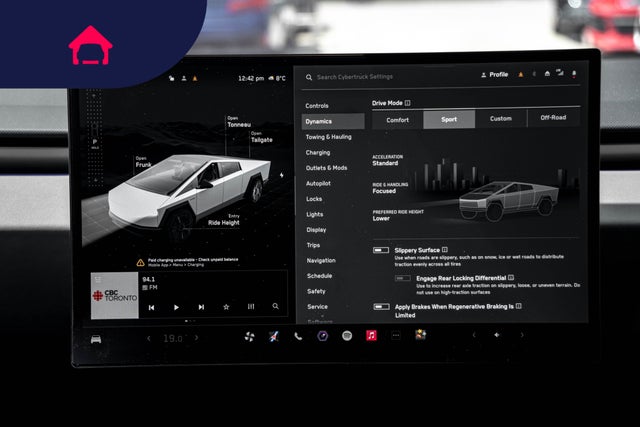This screenshot has width=640, height=427.
Task: Tap the right arrow beside the volume icon
Action: coord(522,335)
